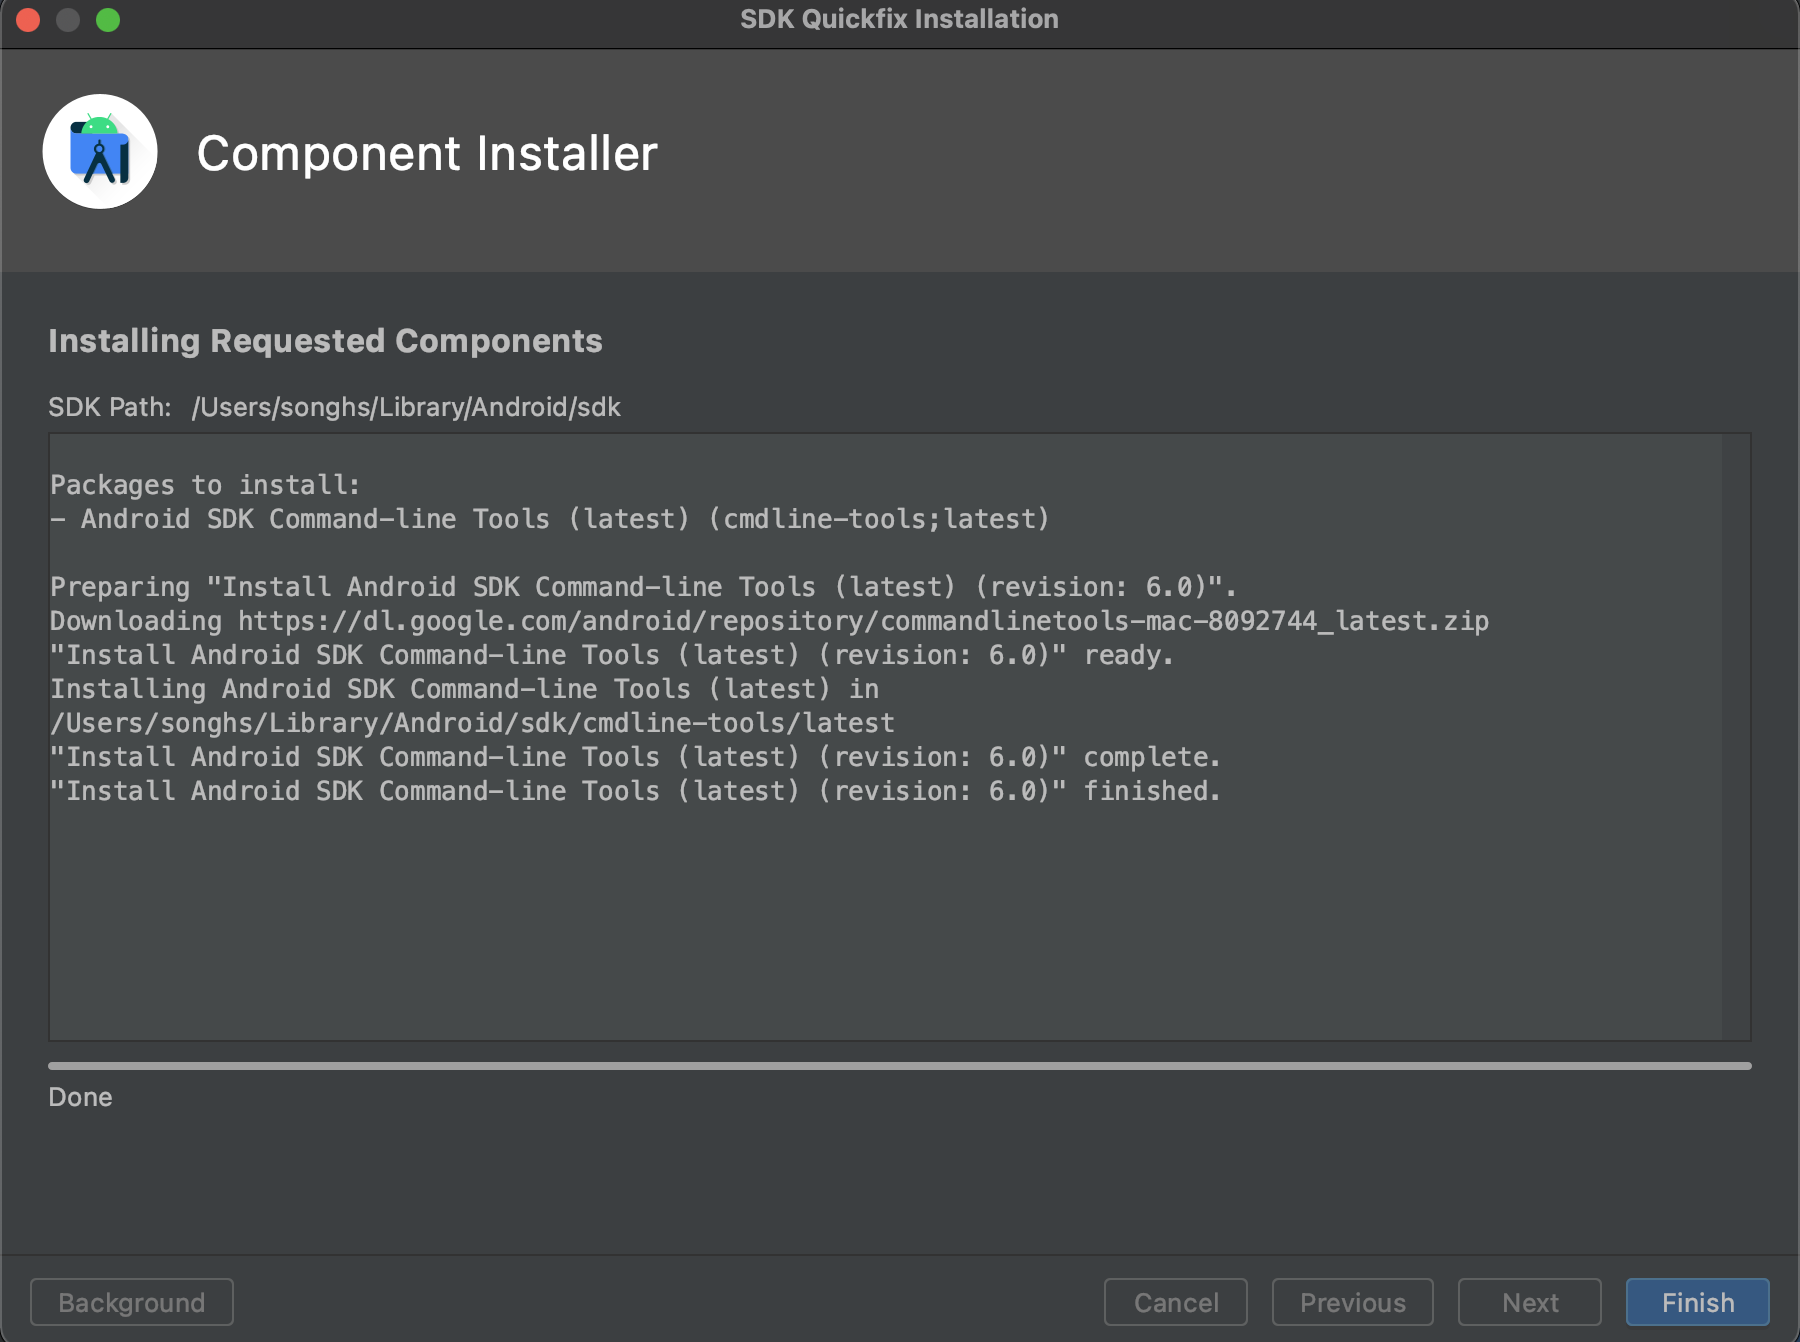The image size is (1800, 1342).
Task: Close the SDK Quickfix Installation window
Action: point(28,20)
